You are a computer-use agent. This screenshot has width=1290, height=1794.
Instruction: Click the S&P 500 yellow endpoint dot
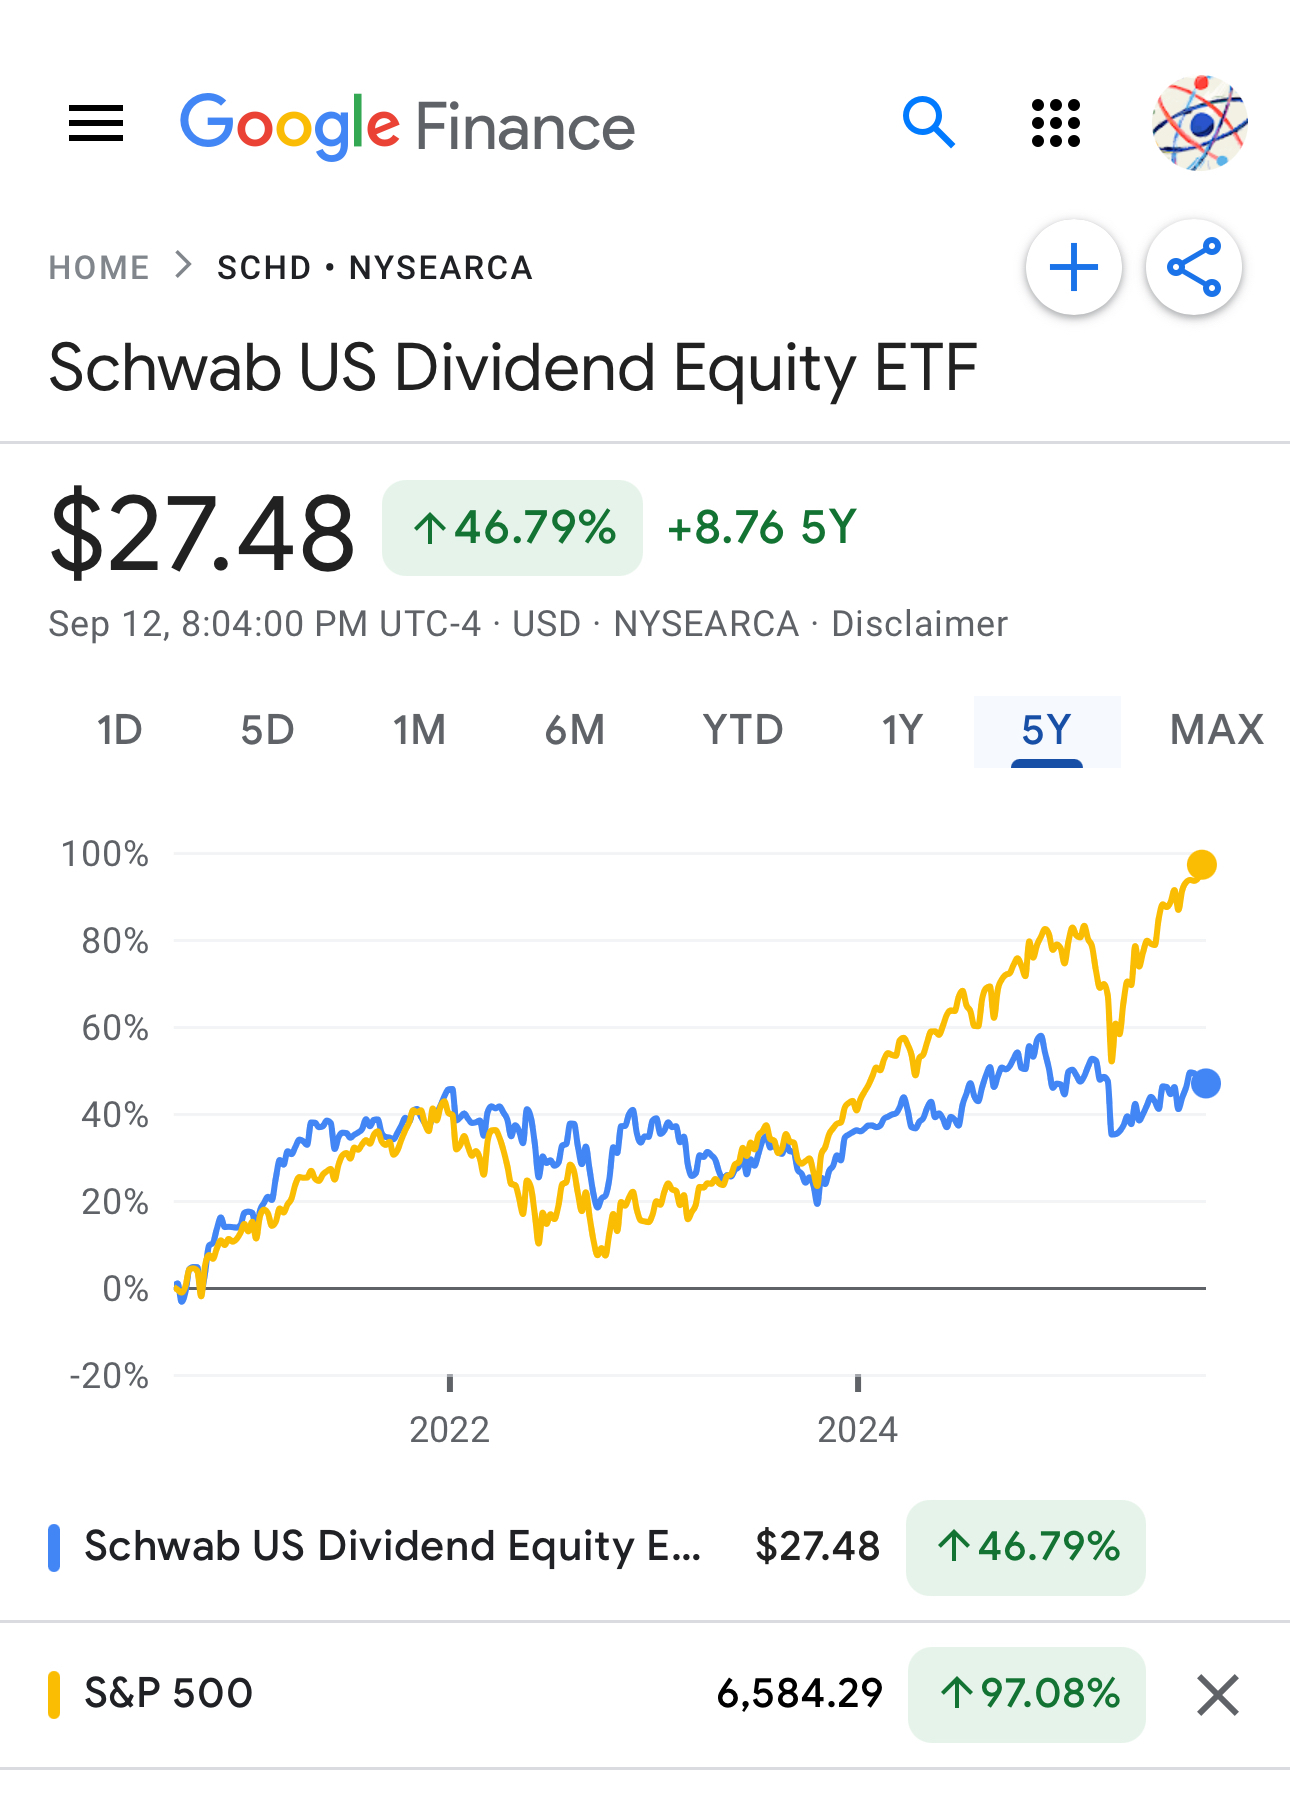coord(1201,865)
